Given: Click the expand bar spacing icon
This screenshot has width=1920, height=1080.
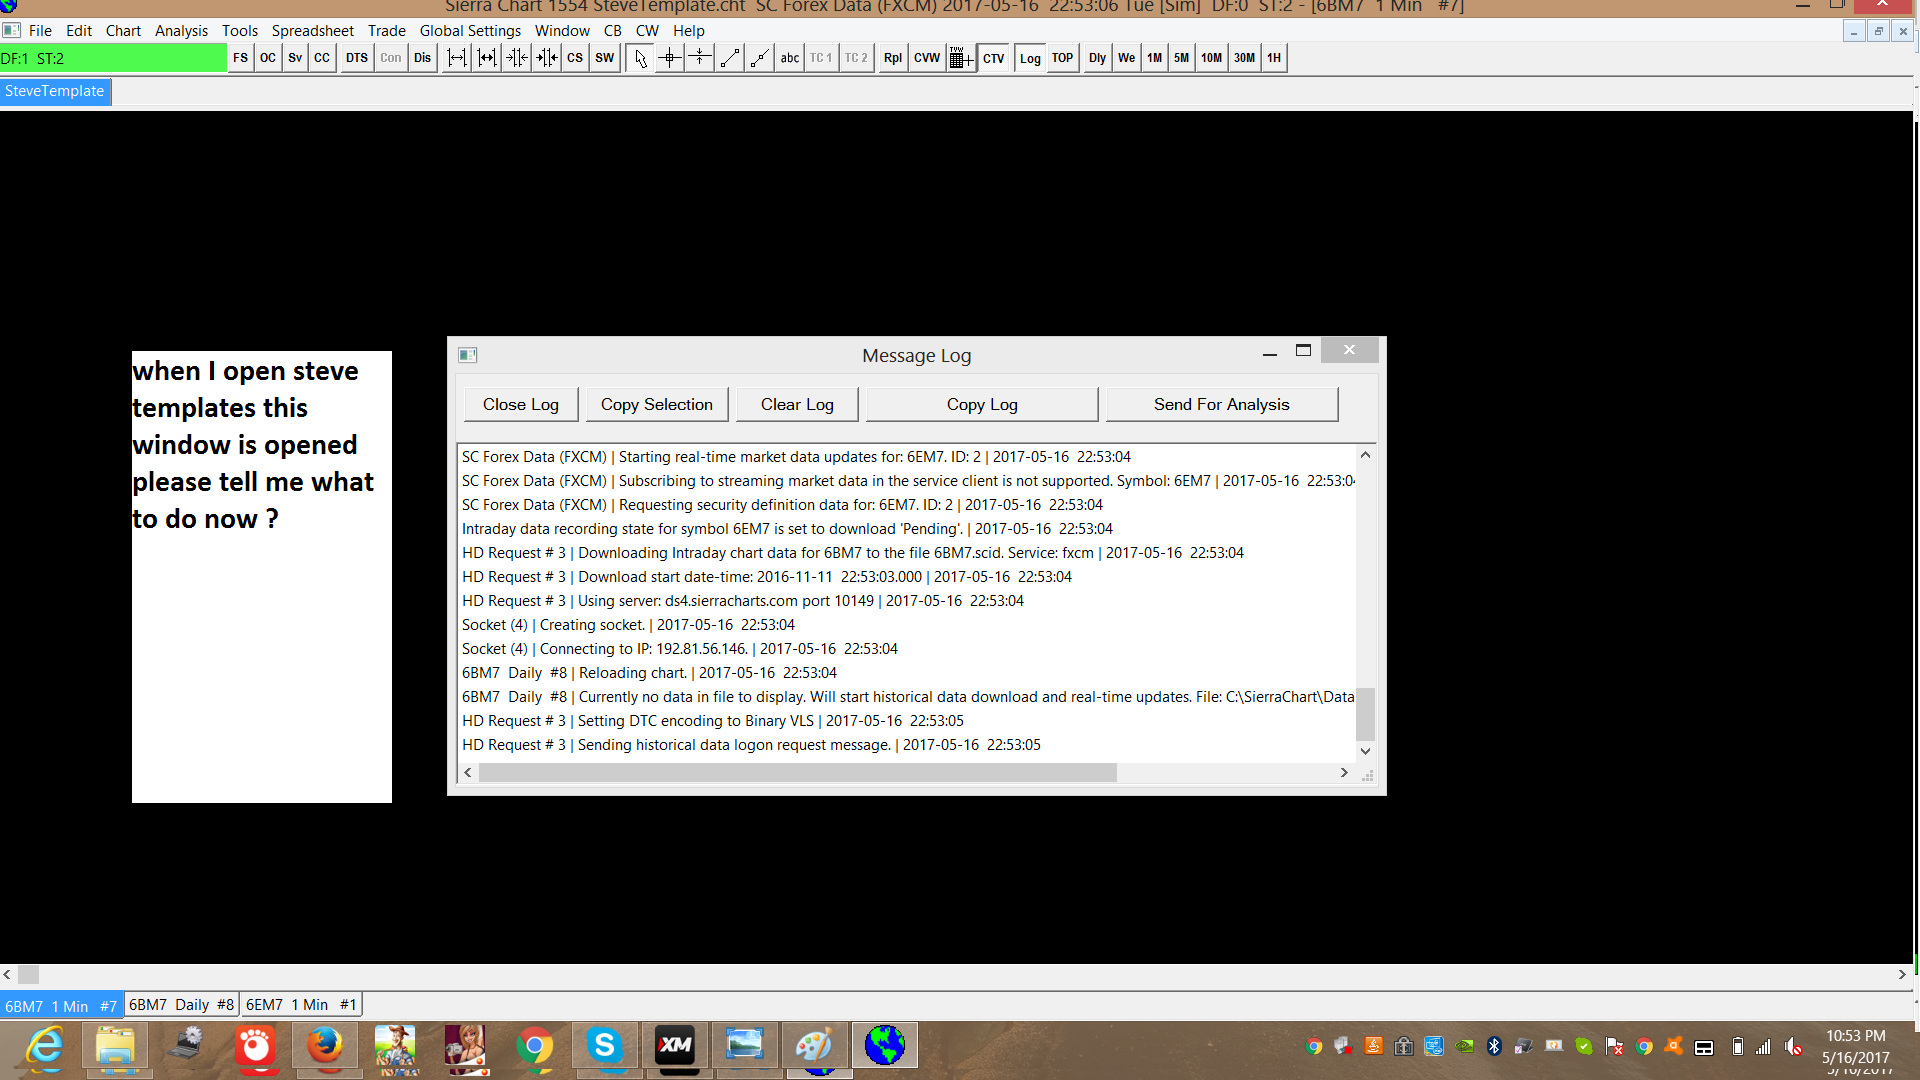Looking at the screenshot, I should click(456, 58).
